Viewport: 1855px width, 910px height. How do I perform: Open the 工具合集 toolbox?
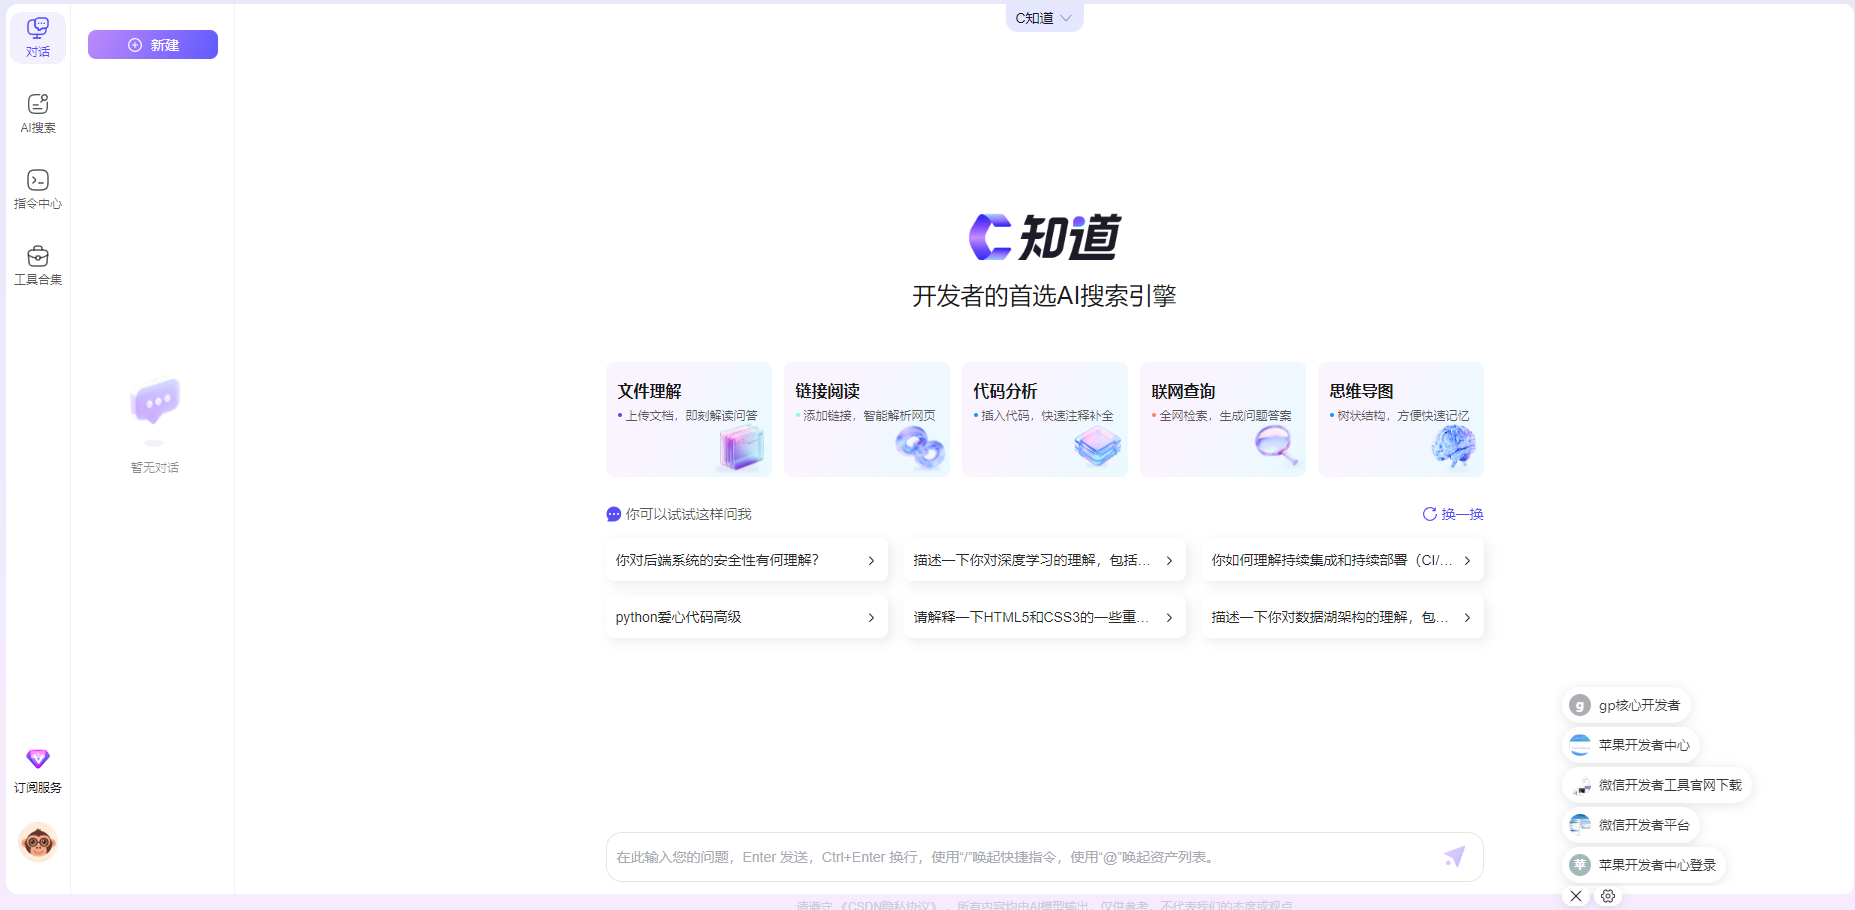[38, 266]
